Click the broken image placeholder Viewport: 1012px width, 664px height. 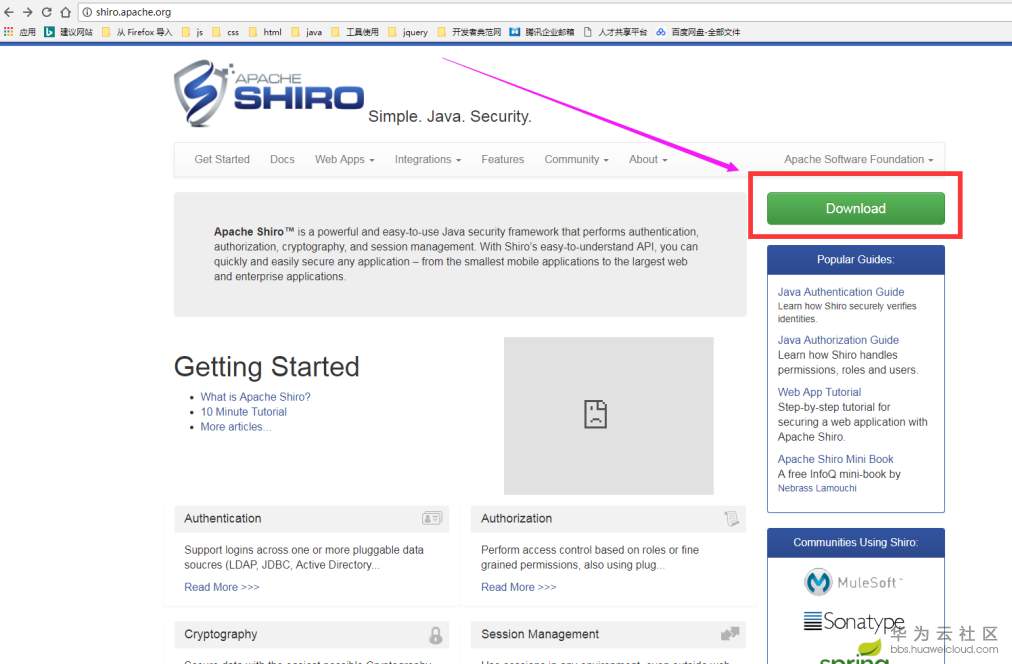tap(609, 416)
